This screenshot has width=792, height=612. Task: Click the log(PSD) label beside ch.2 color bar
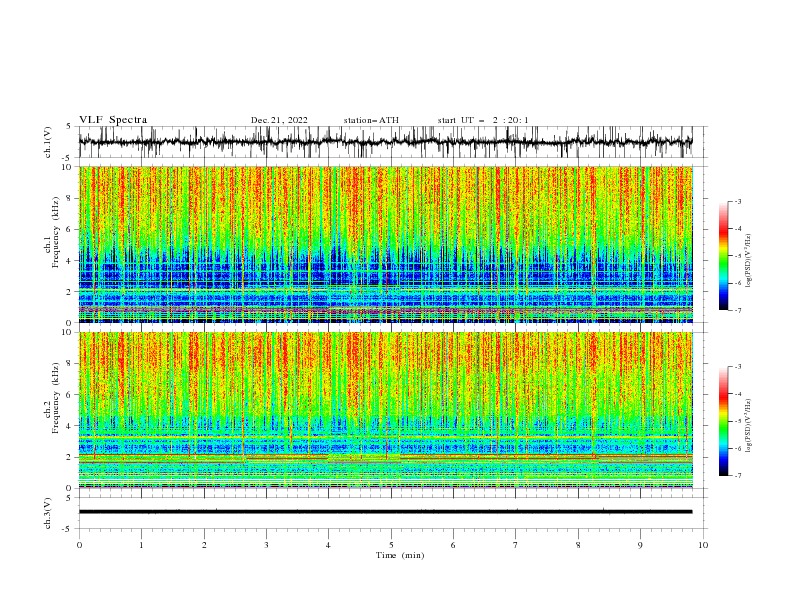pos(748,425)
